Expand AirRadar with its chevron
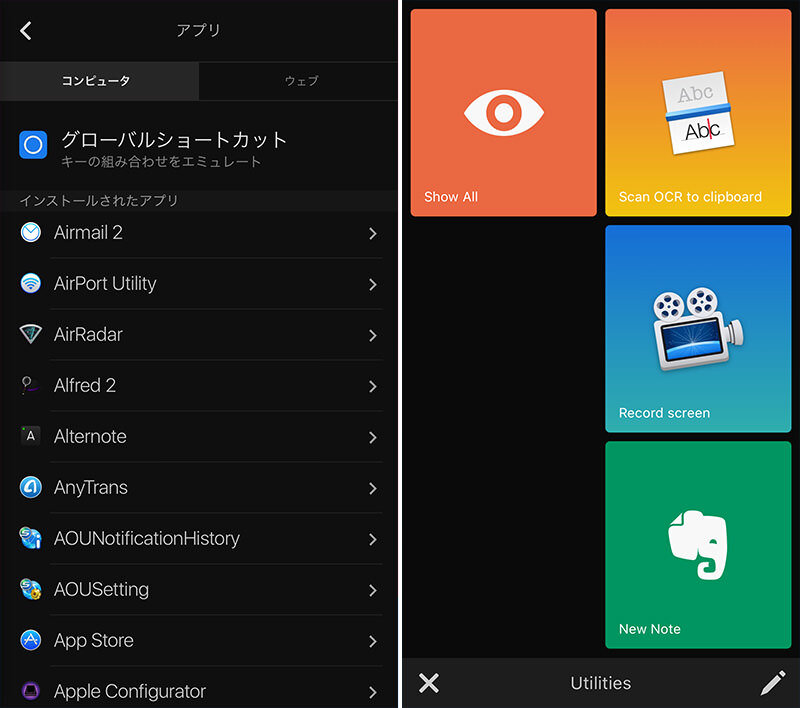This screenshot has width=800, height=708. click(373, 336)
